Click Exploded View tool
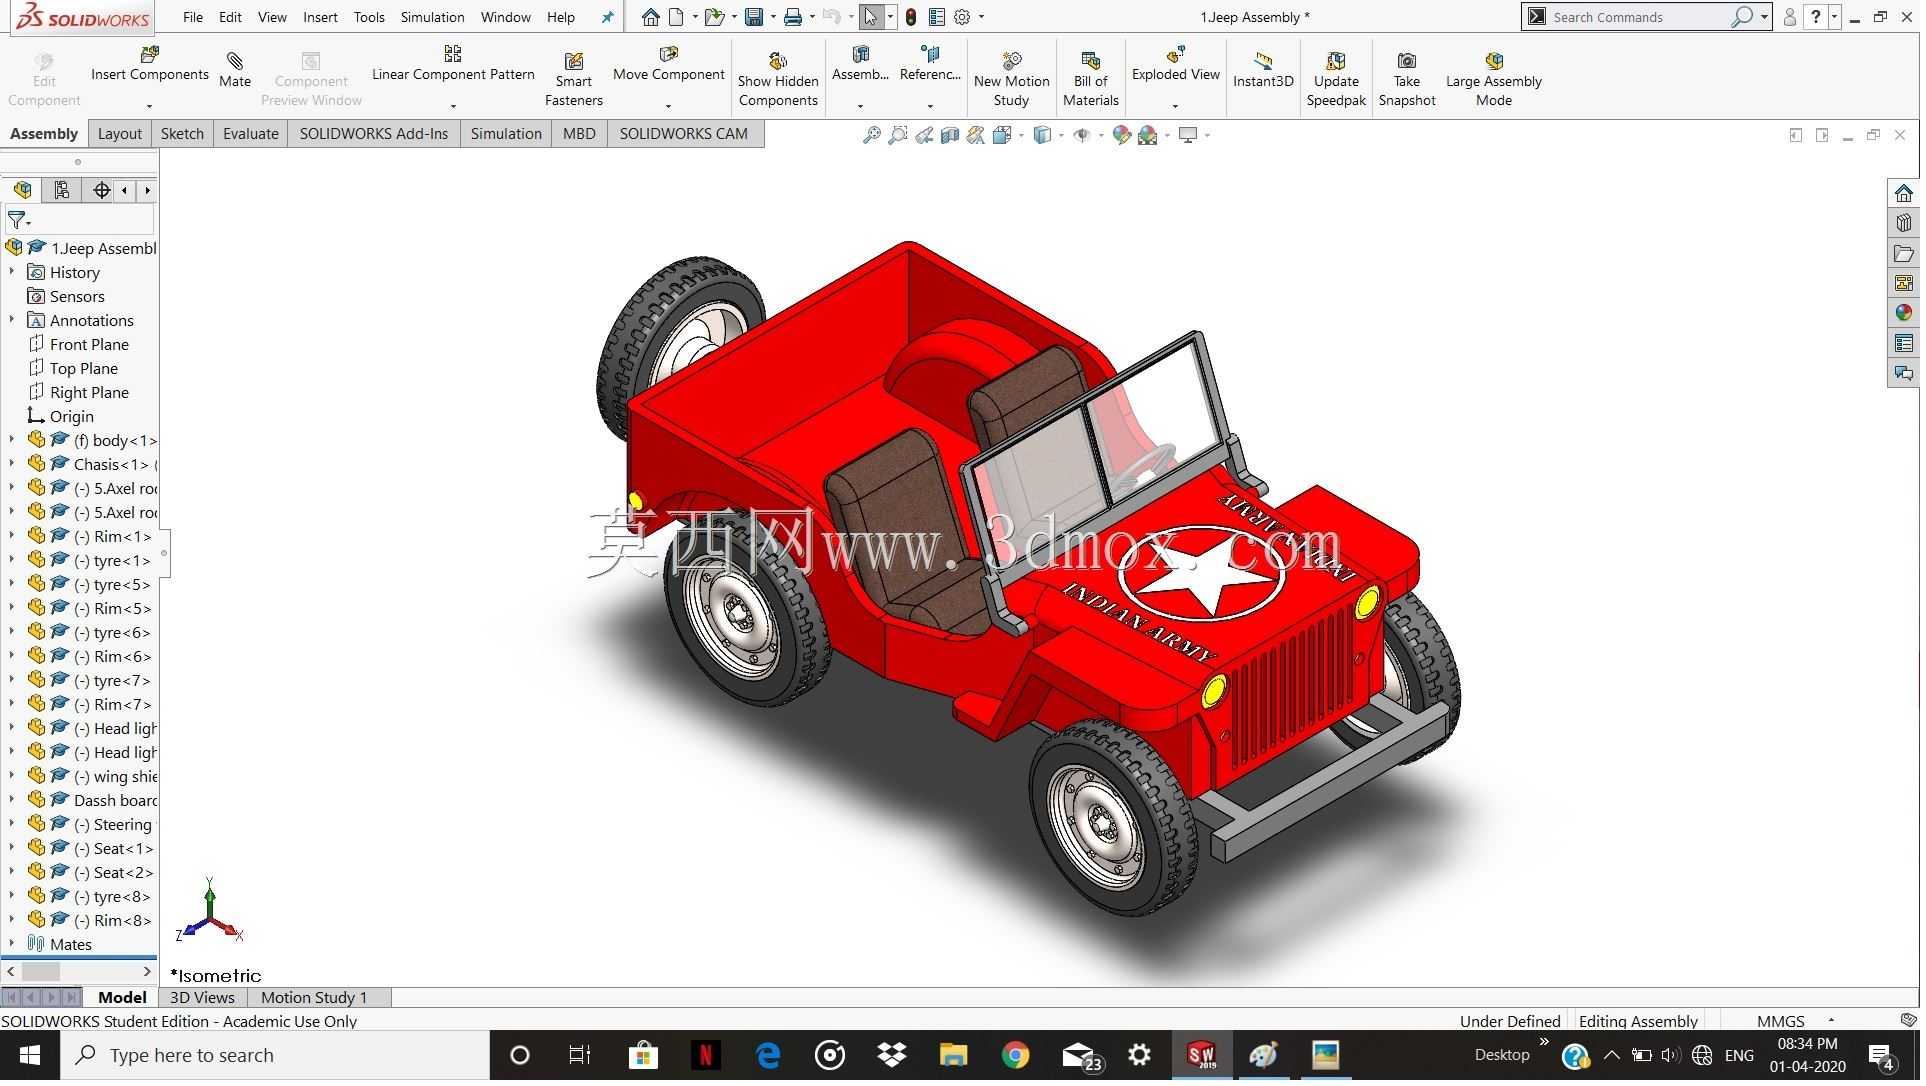This screenshot has width=1926, height=1086. [x=1176, y=64]
